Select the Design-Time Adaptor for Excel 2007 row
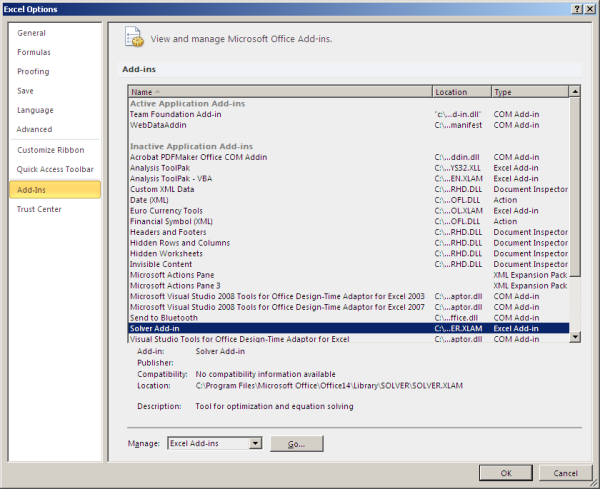Viewport: 600px width, 489px height. 349,307
